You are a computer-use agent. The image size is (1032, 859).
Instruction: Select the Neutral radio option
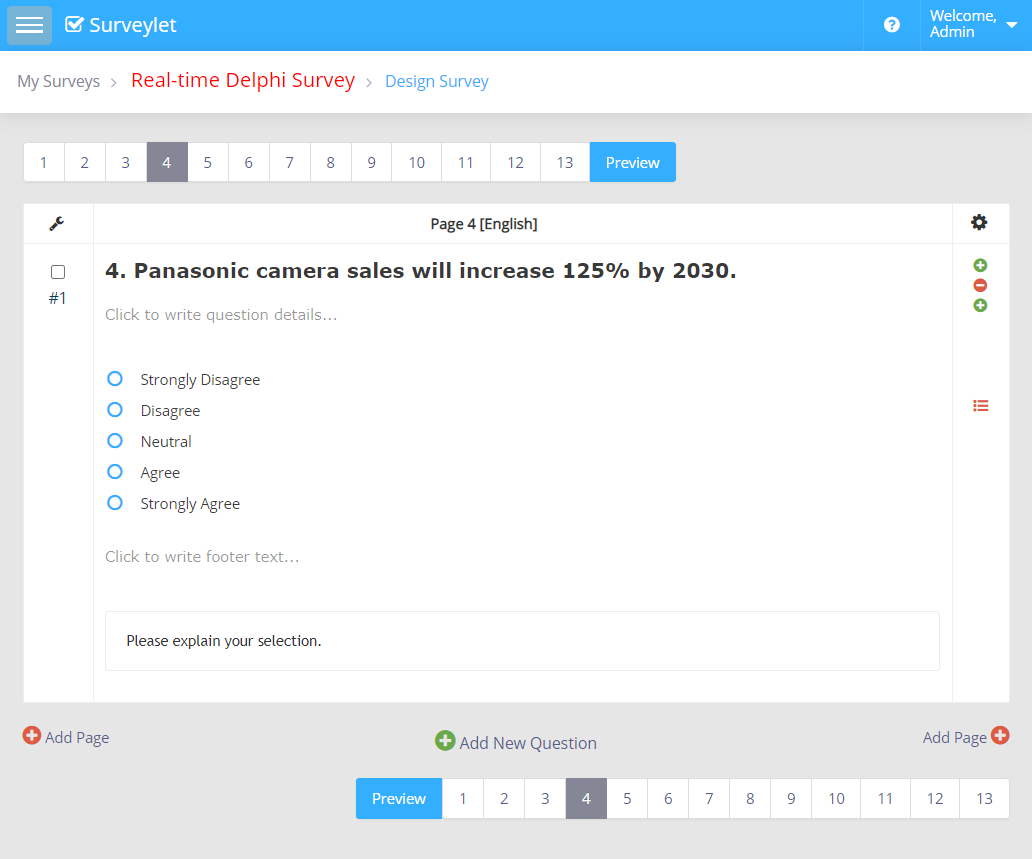click(x=115, y=441)
